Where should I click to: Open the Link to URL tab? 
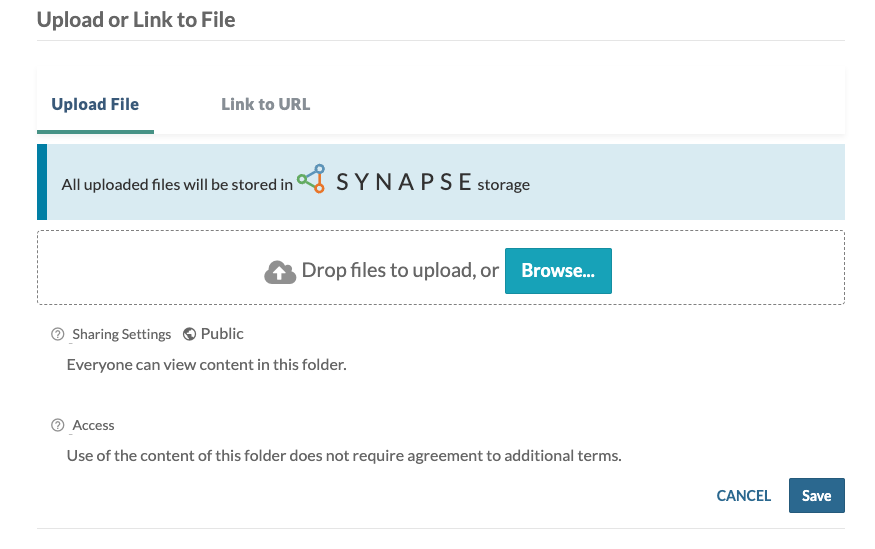[x=266, y=104]
